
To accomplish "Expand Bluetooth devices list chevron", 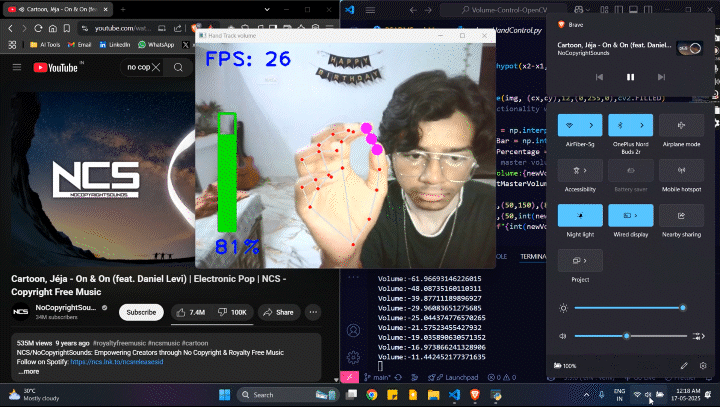I will pos(642,125).
